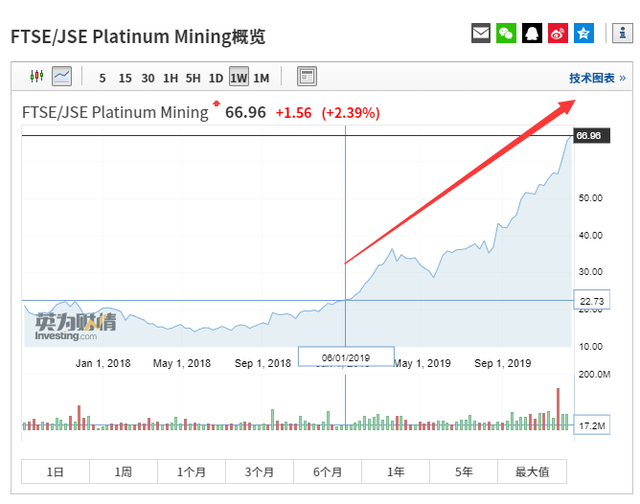Share to WeChat with the green icon

tap(507, 34)
